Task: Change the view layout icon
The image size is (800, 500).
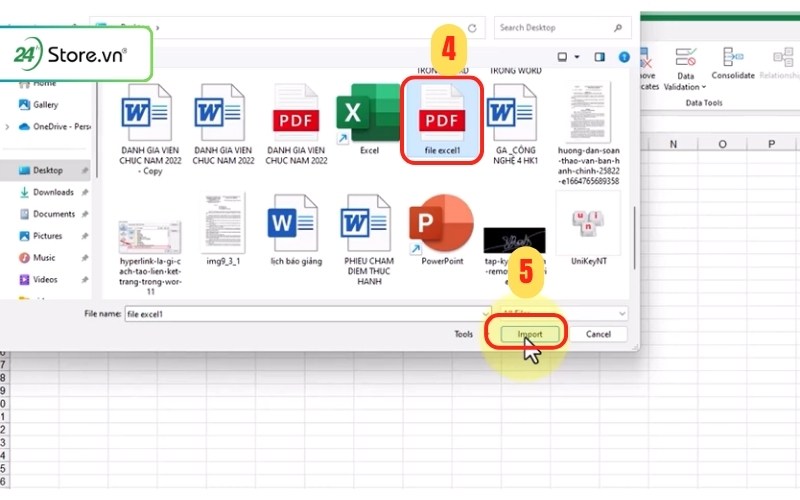Action: [x=562, y=57]
